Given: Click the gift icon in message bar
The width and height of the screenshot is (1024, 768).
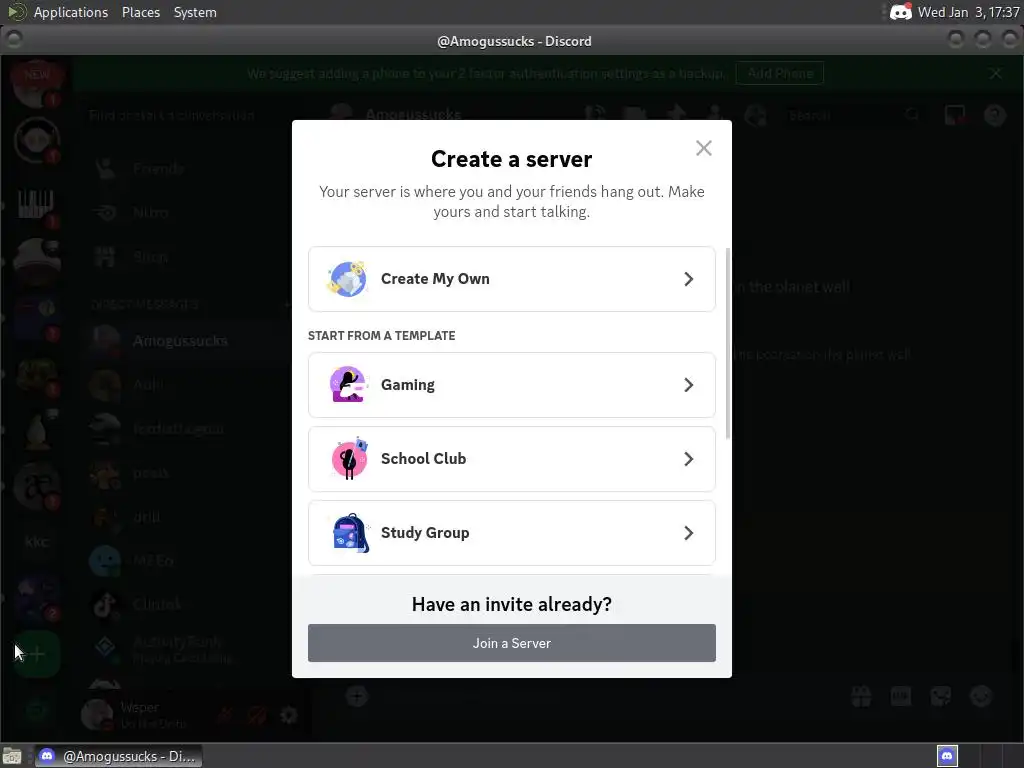Looking at the screenshot, I should [861, 696].
